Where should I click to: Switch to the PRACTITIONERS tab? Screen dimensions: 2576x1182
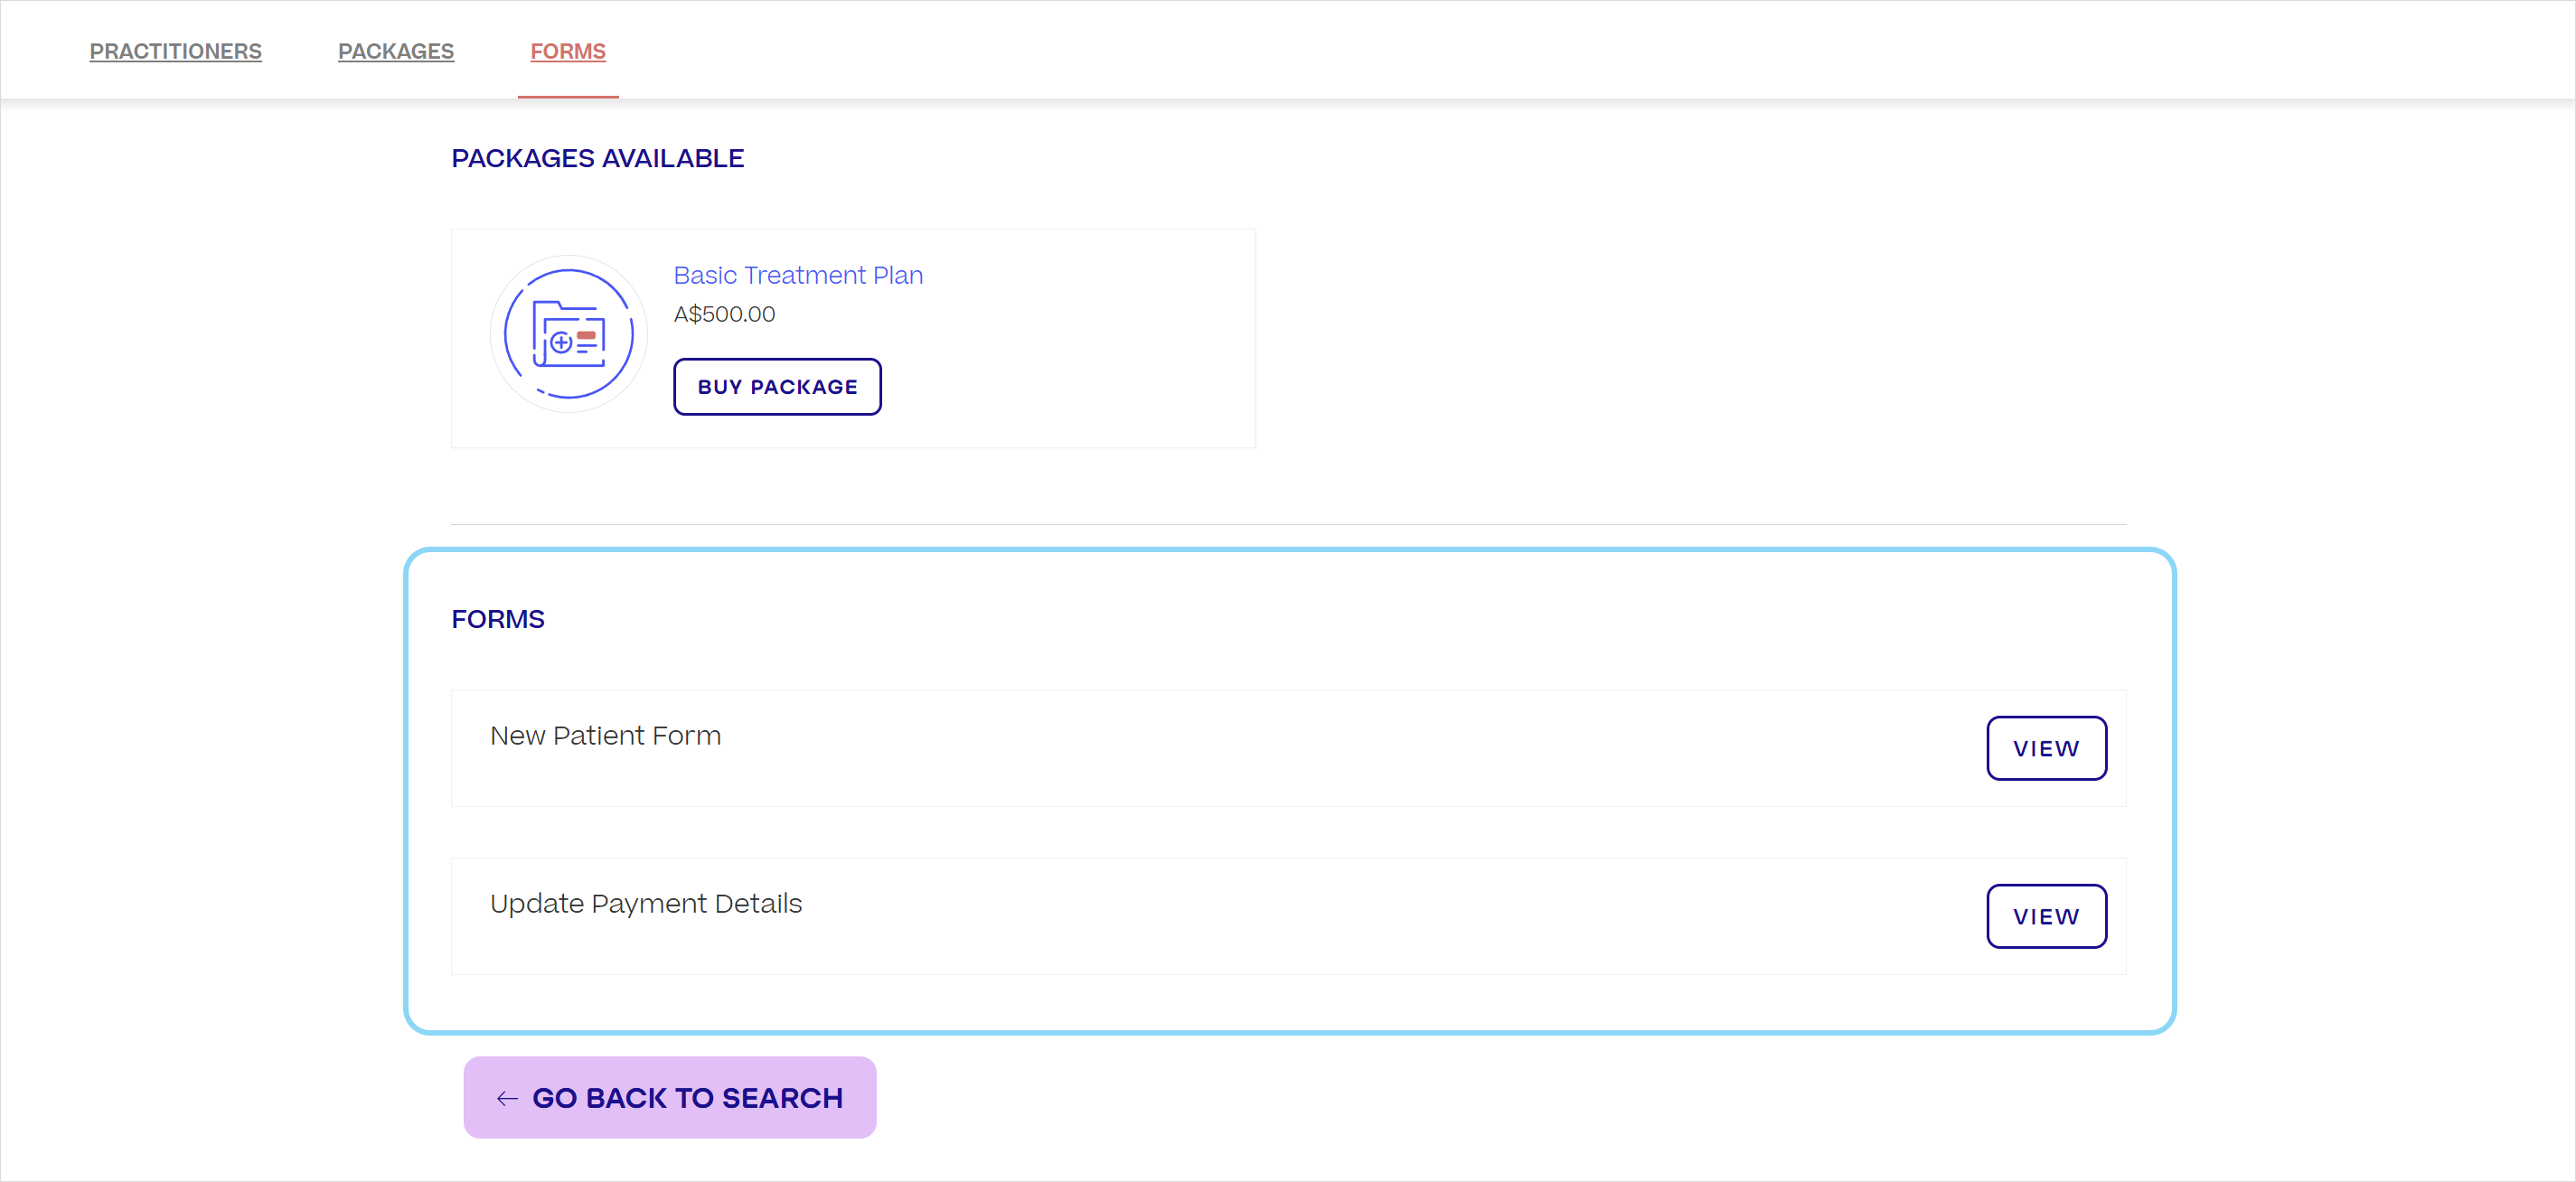(175, 51)
